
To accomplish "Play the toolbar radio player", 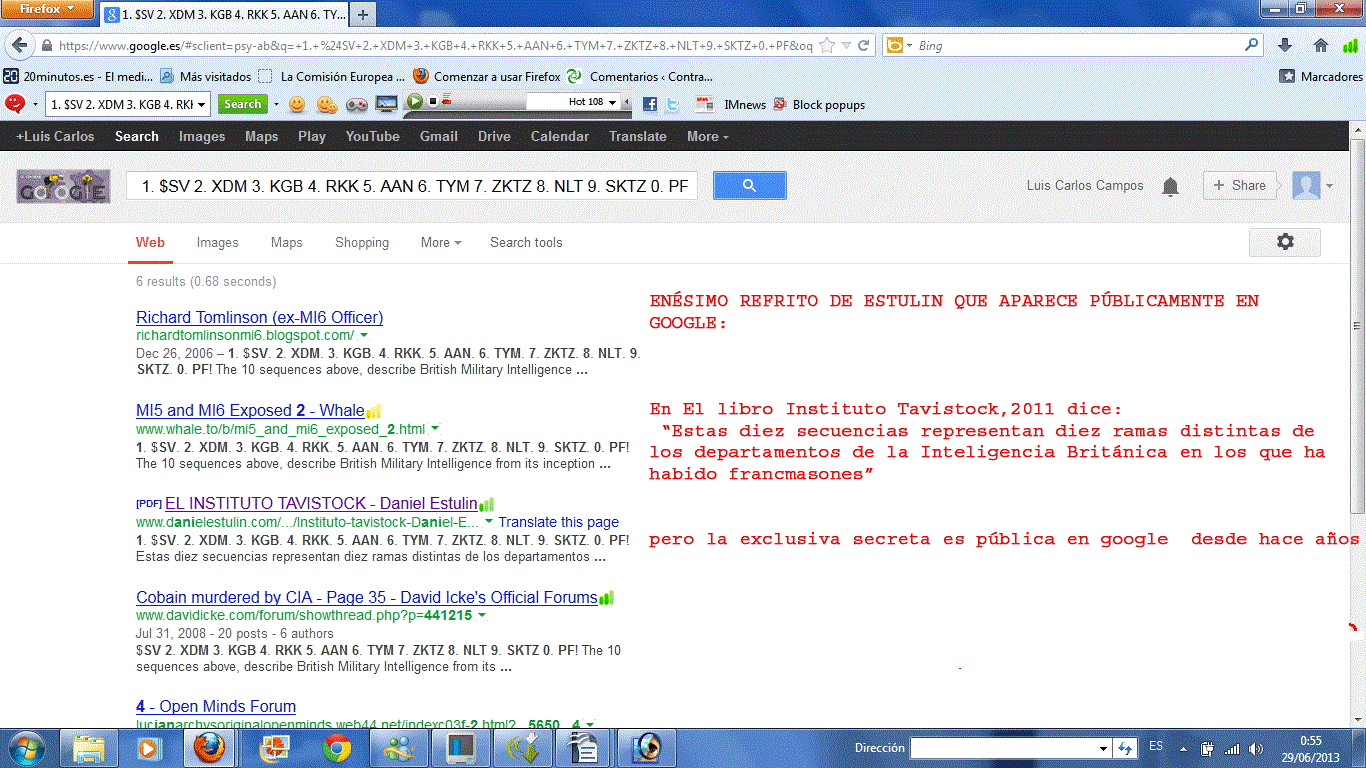I will pyautogui.click(x=414, y=102).
